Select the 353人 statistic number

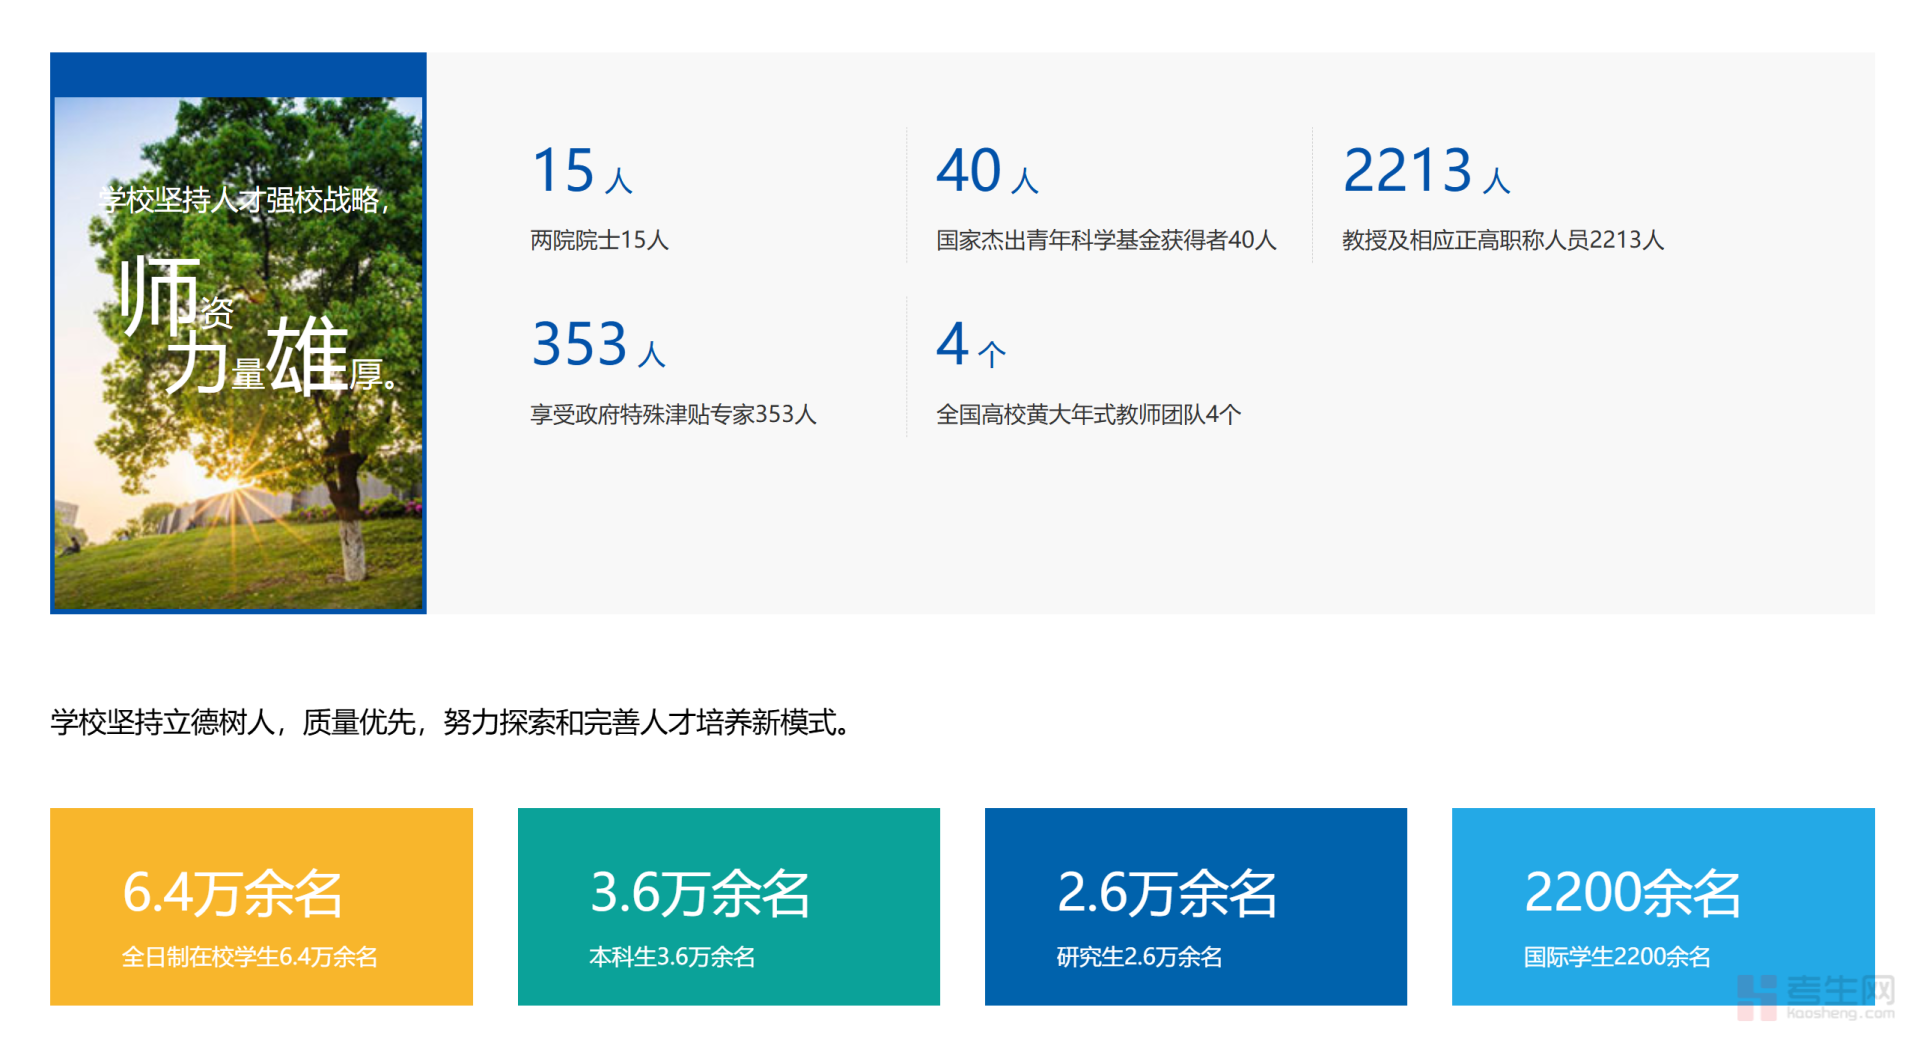pyautogui.click(x=598, y=345)
